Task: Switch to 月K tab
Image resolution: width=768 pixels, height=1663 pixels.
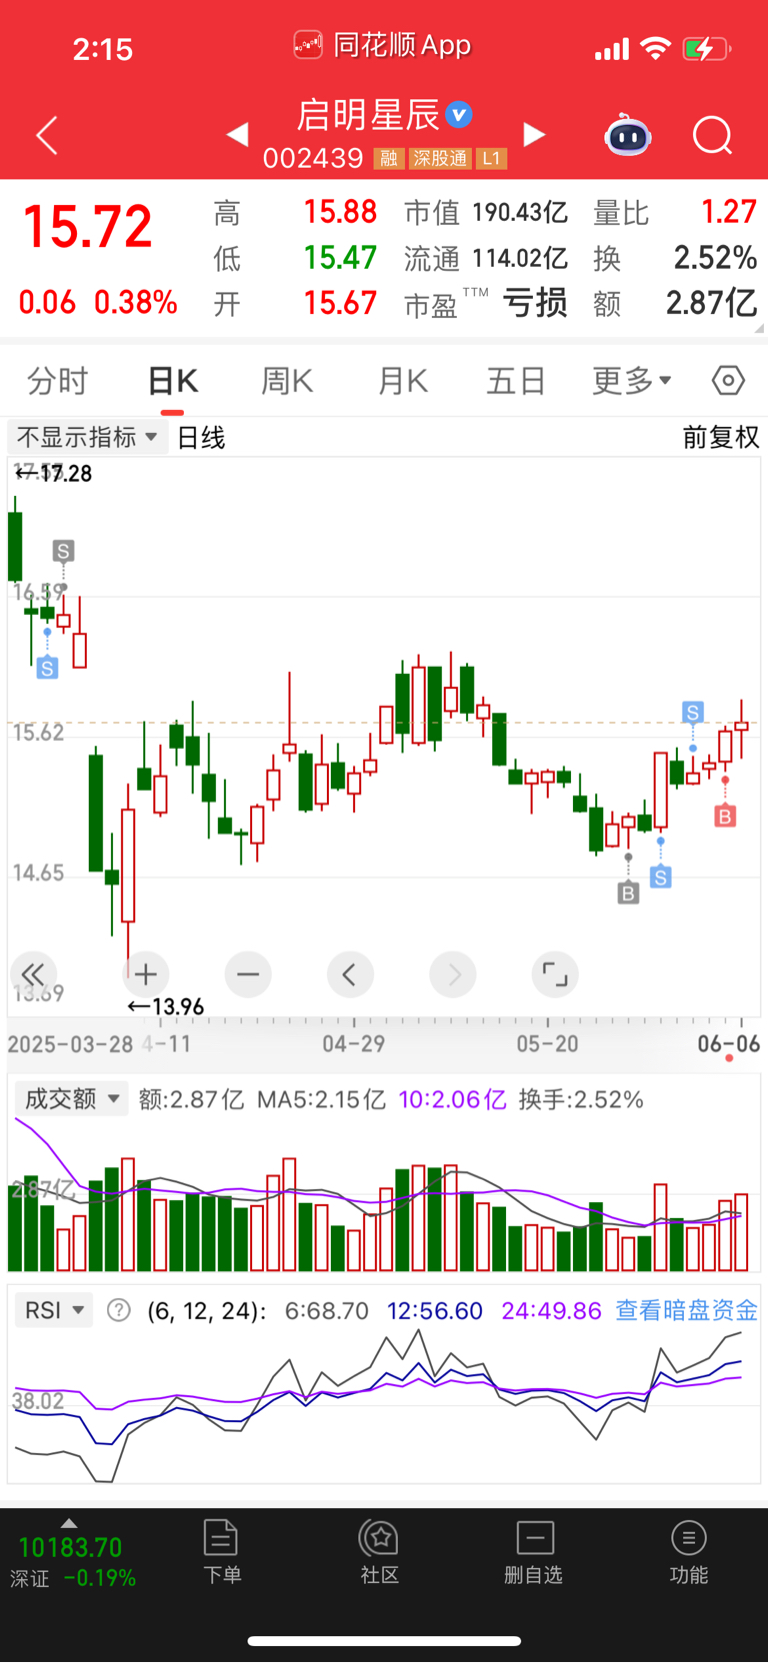Action: (x=403, y=381)
